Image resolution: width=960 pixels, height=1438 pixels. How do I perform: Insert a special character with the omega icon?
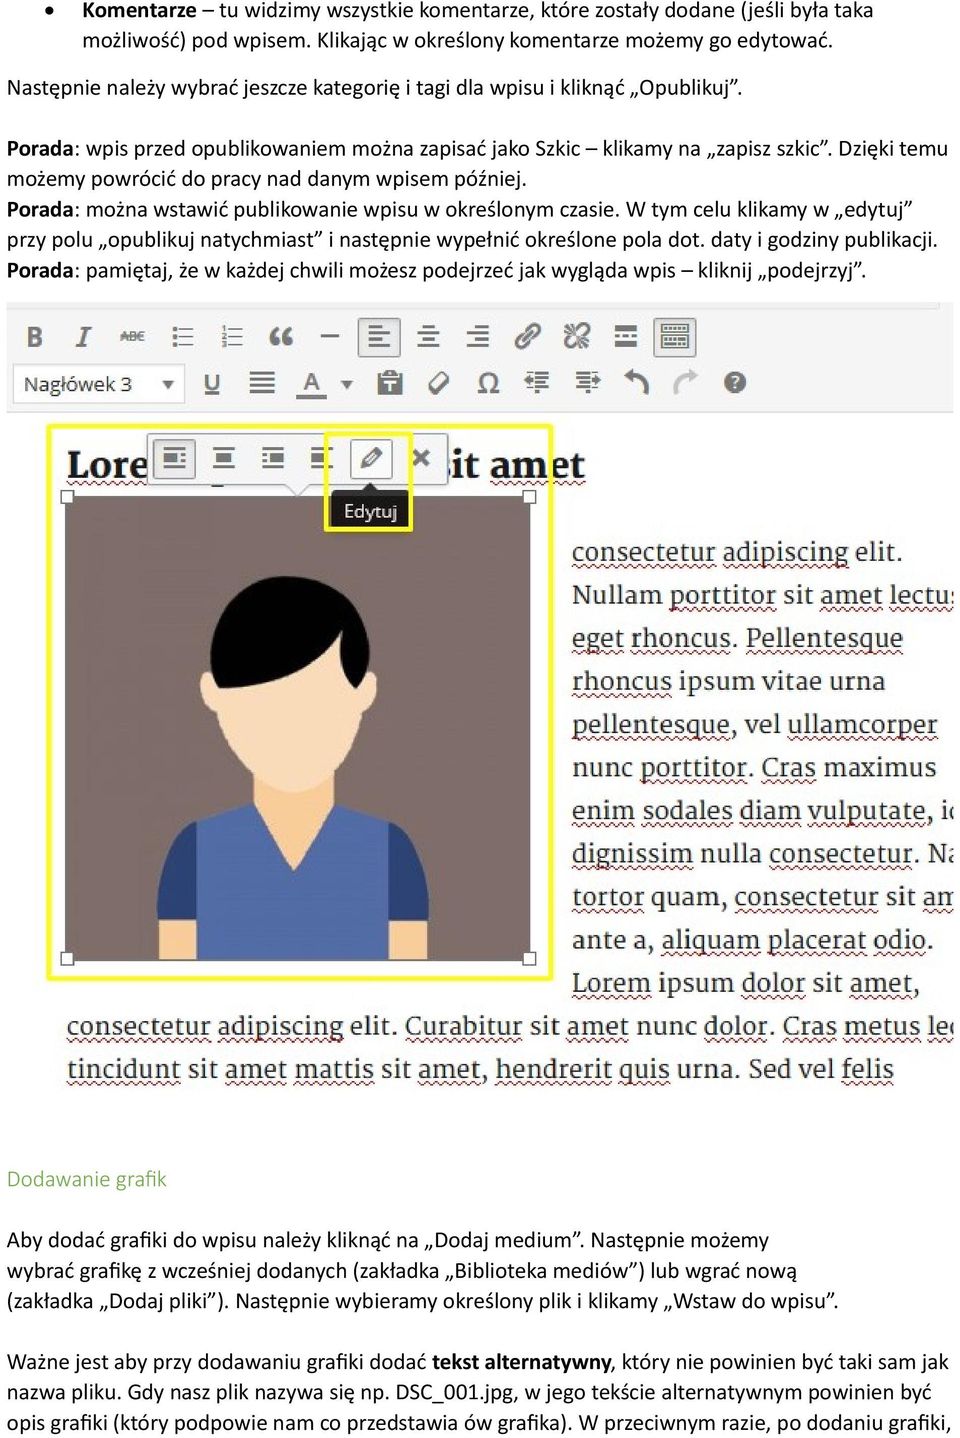(x=488, y=383)
